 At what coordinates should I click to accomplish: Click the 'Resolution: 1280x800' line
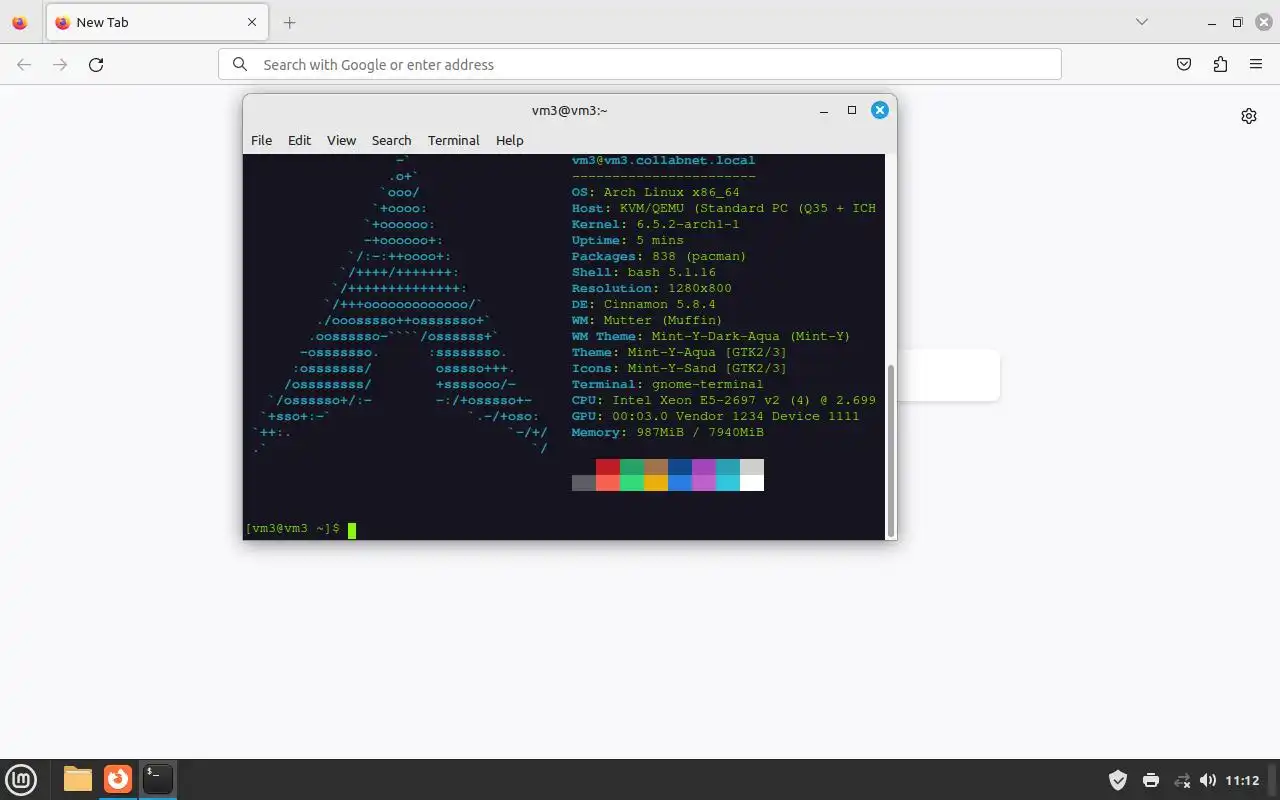[x=652, y=288]
